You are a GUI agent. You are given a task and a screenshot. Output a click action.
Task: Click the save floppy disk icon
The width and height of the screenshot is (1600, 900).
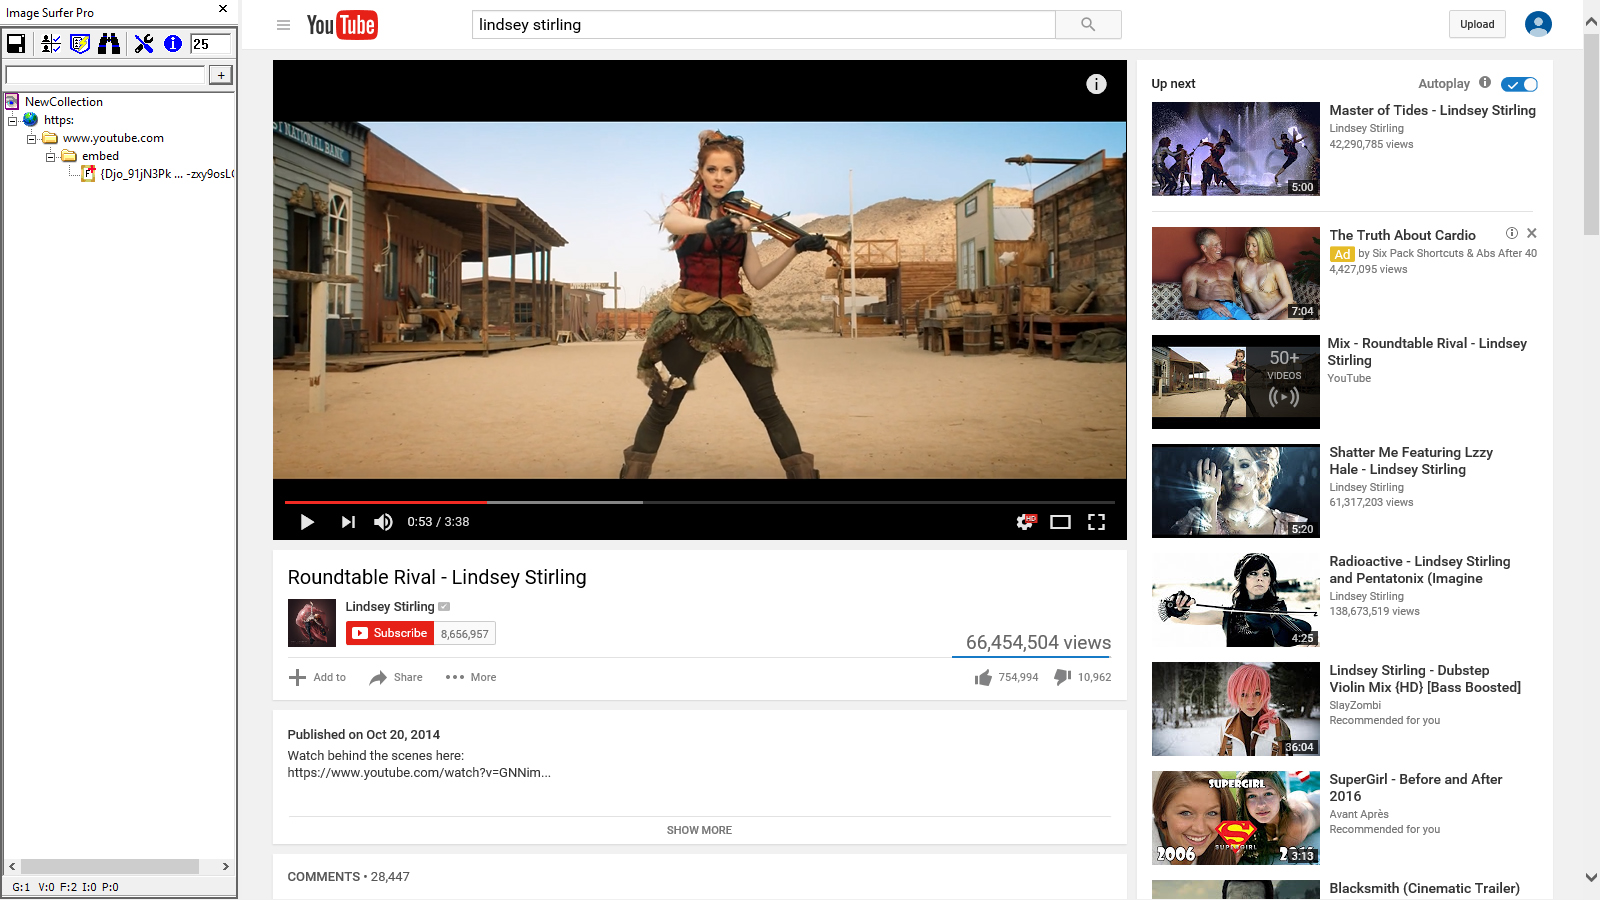16,43
